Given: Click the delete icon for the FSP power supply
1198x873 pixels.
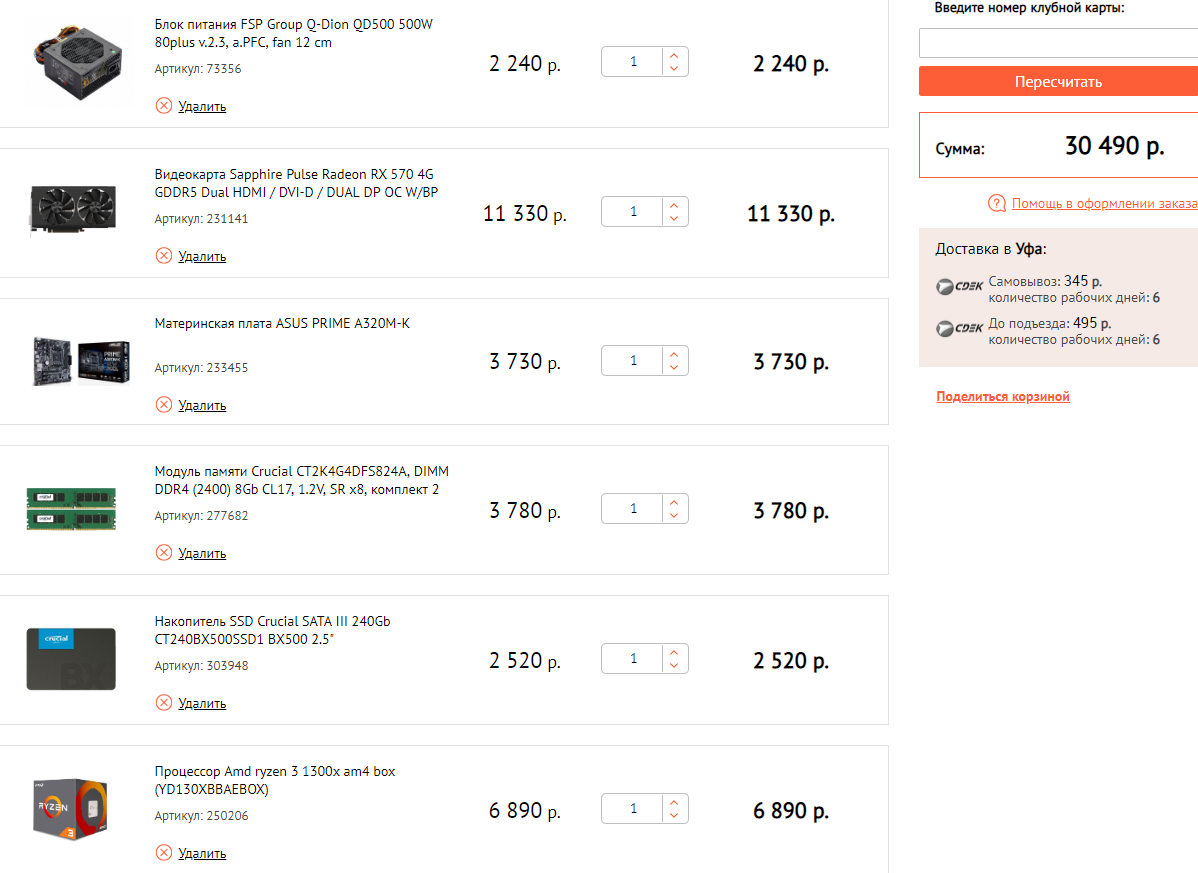Looking at the screenshot, I should tap(164, 106).
